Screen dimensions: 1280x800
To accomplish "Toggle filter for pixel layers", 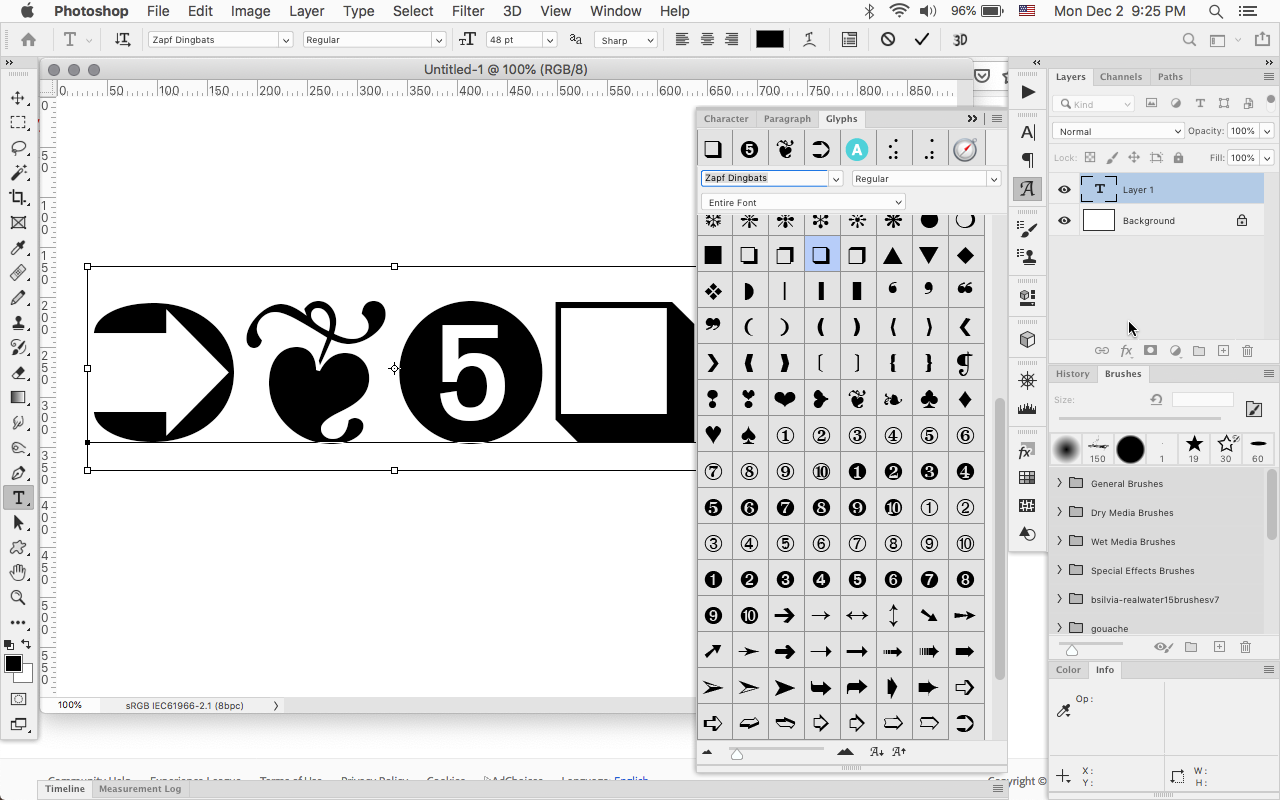I will pyautogui.click(x=1152, y=103).
